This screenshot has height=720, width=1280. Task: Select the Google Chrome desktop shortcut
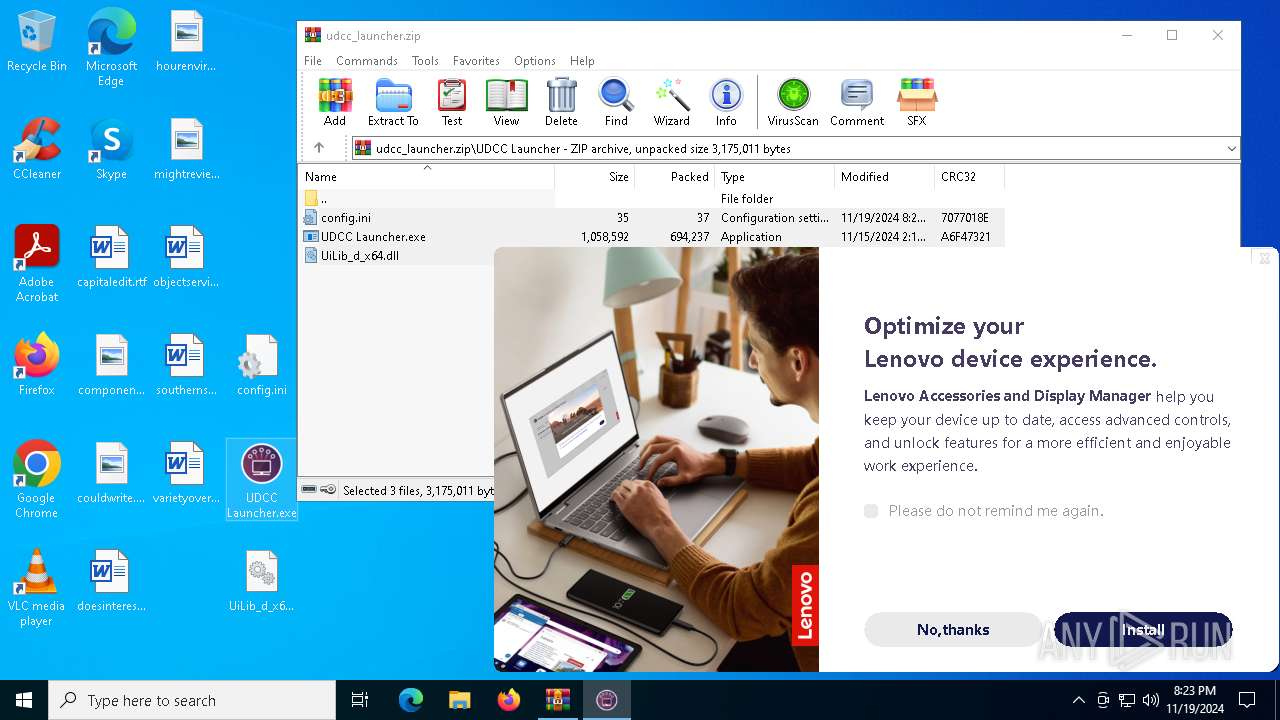point(36,480)
